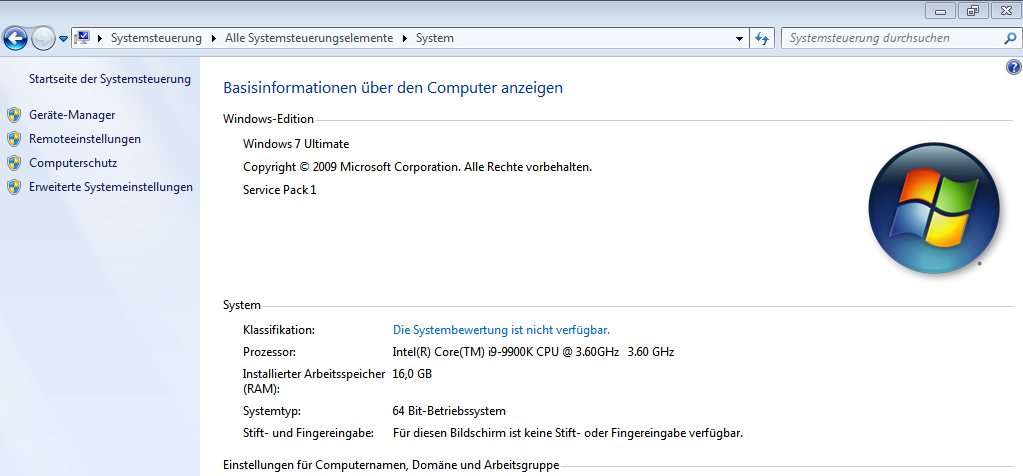
Task: Click the Copyright 2009 Microsoft Corporation line
Action: coord(418,167)
